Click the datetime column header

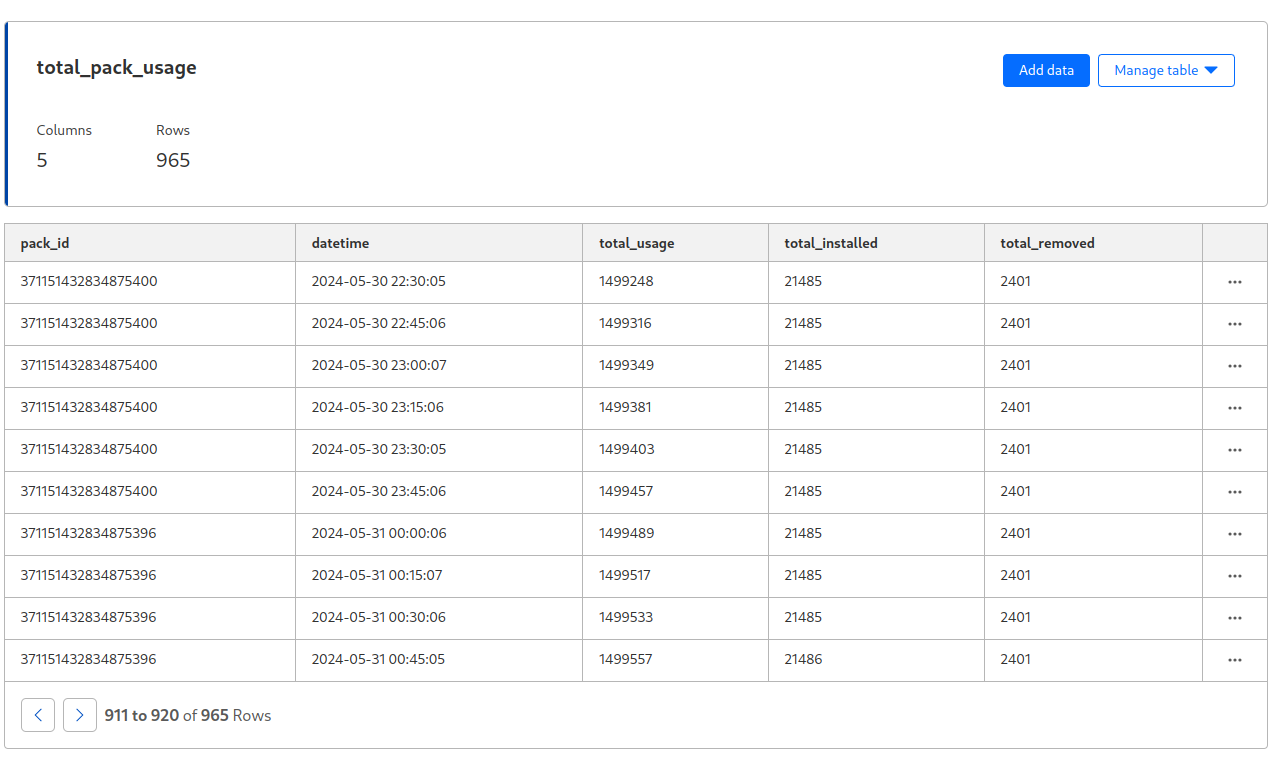point(341,243)
